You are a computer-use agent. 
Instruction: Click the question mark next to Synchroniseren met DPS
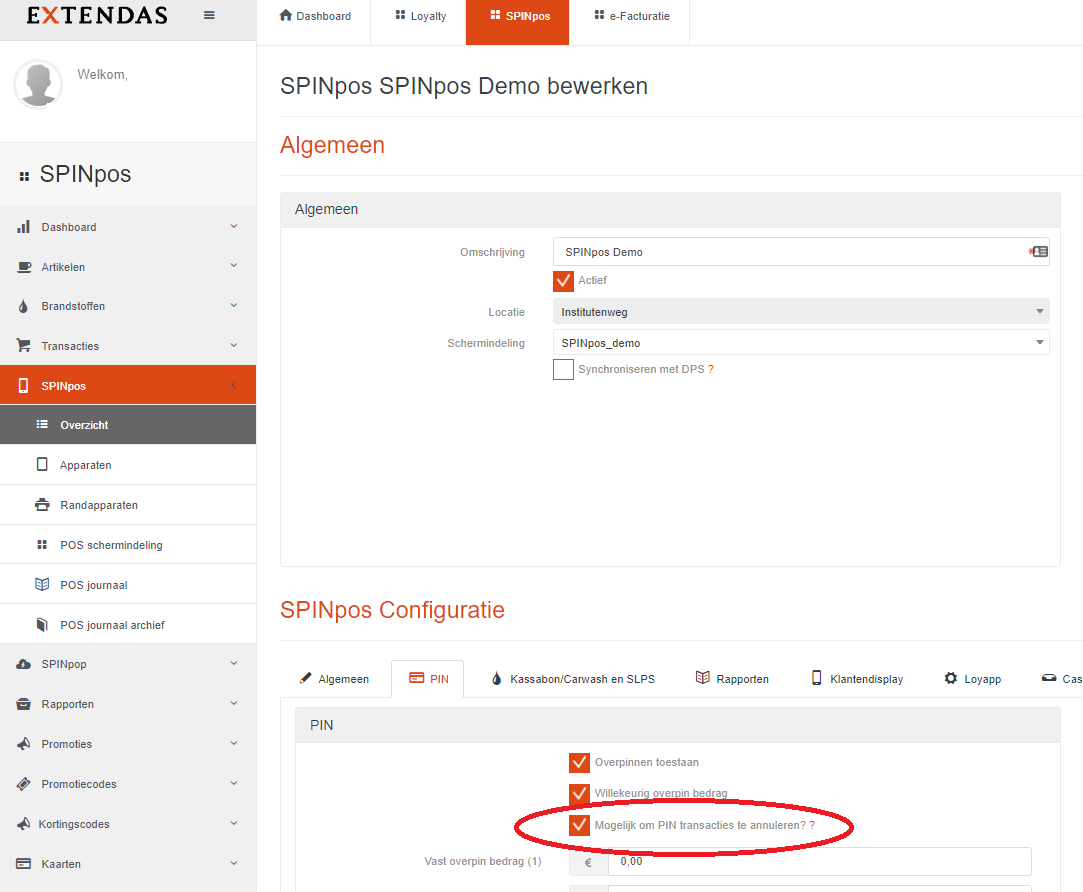coord(711,369)
